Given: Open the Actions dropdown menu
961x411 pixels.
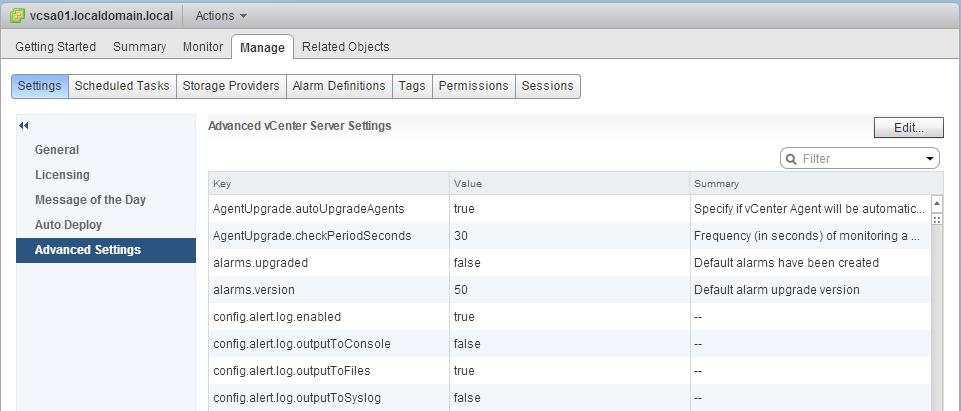Looking at the screenshot, I should pyautogui.click(x=221, y=16).
